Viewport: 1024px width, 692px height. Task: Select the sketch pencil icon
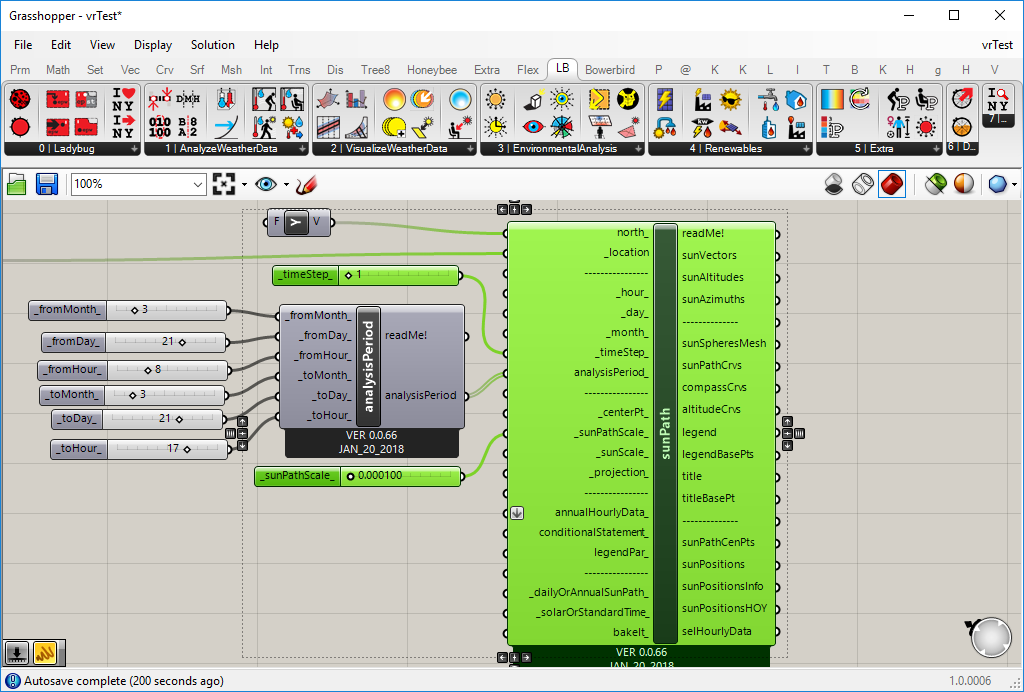pyautogui.click(x=306, y=185)
